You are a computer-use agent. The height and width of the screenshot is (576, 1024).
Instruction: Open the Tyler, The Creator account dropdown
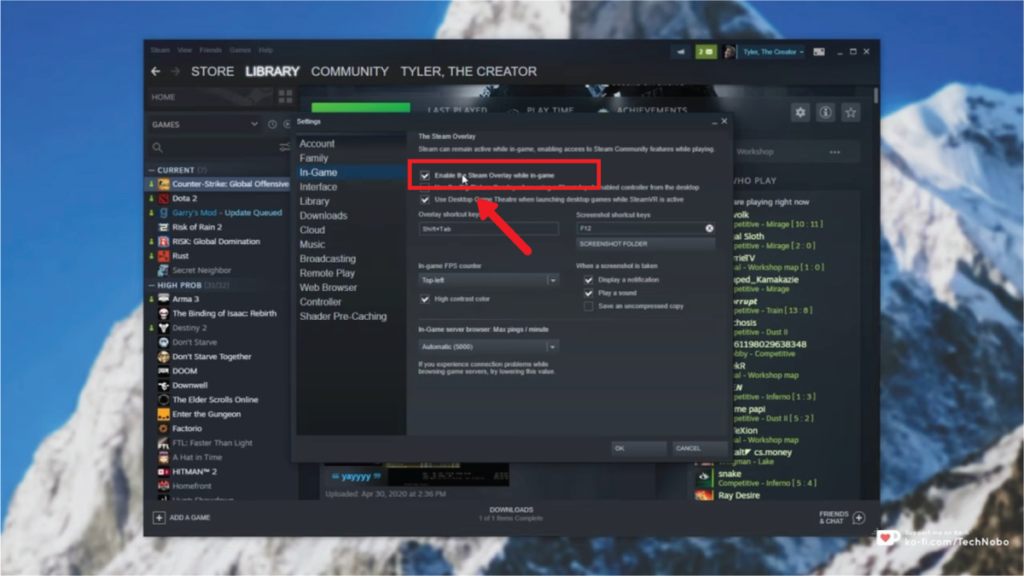[x=773, y=52]
